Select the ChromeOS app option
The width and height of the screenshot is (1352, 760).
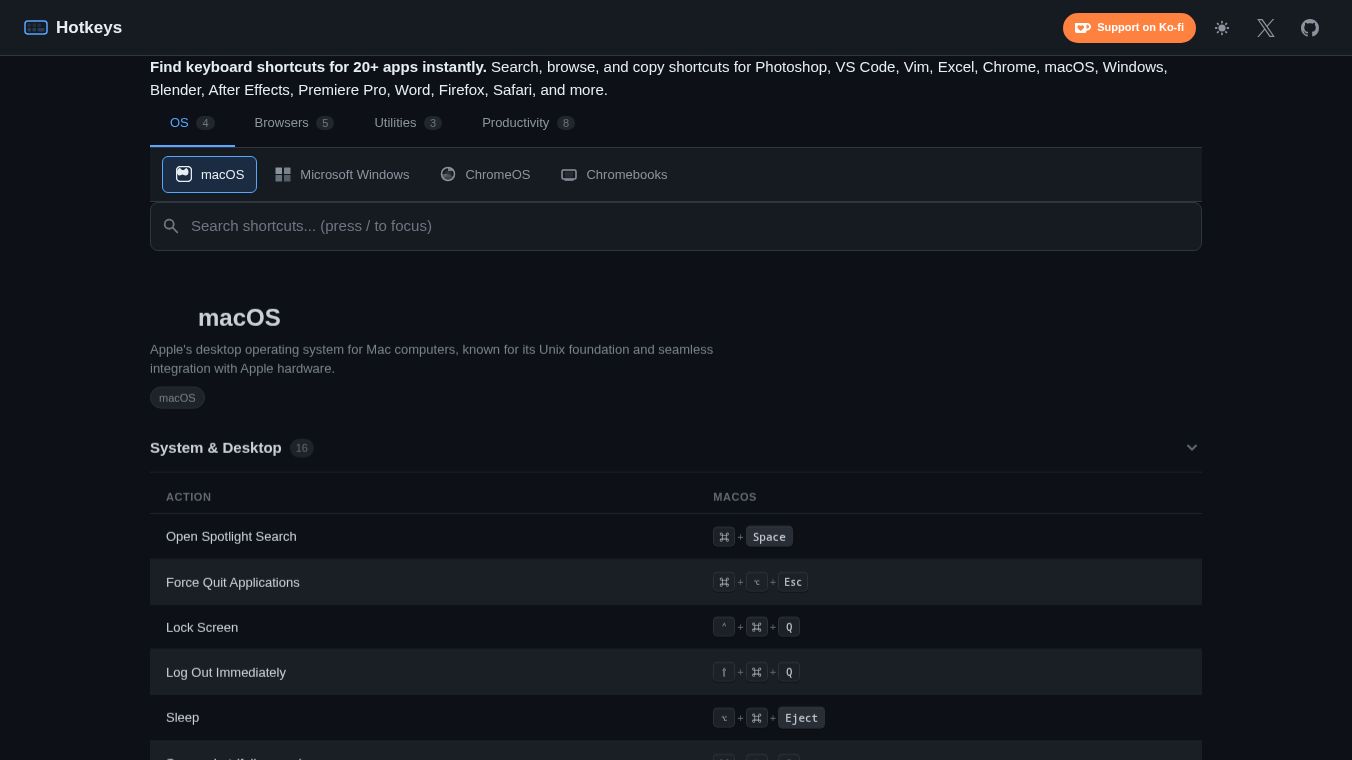pos(485,174)
